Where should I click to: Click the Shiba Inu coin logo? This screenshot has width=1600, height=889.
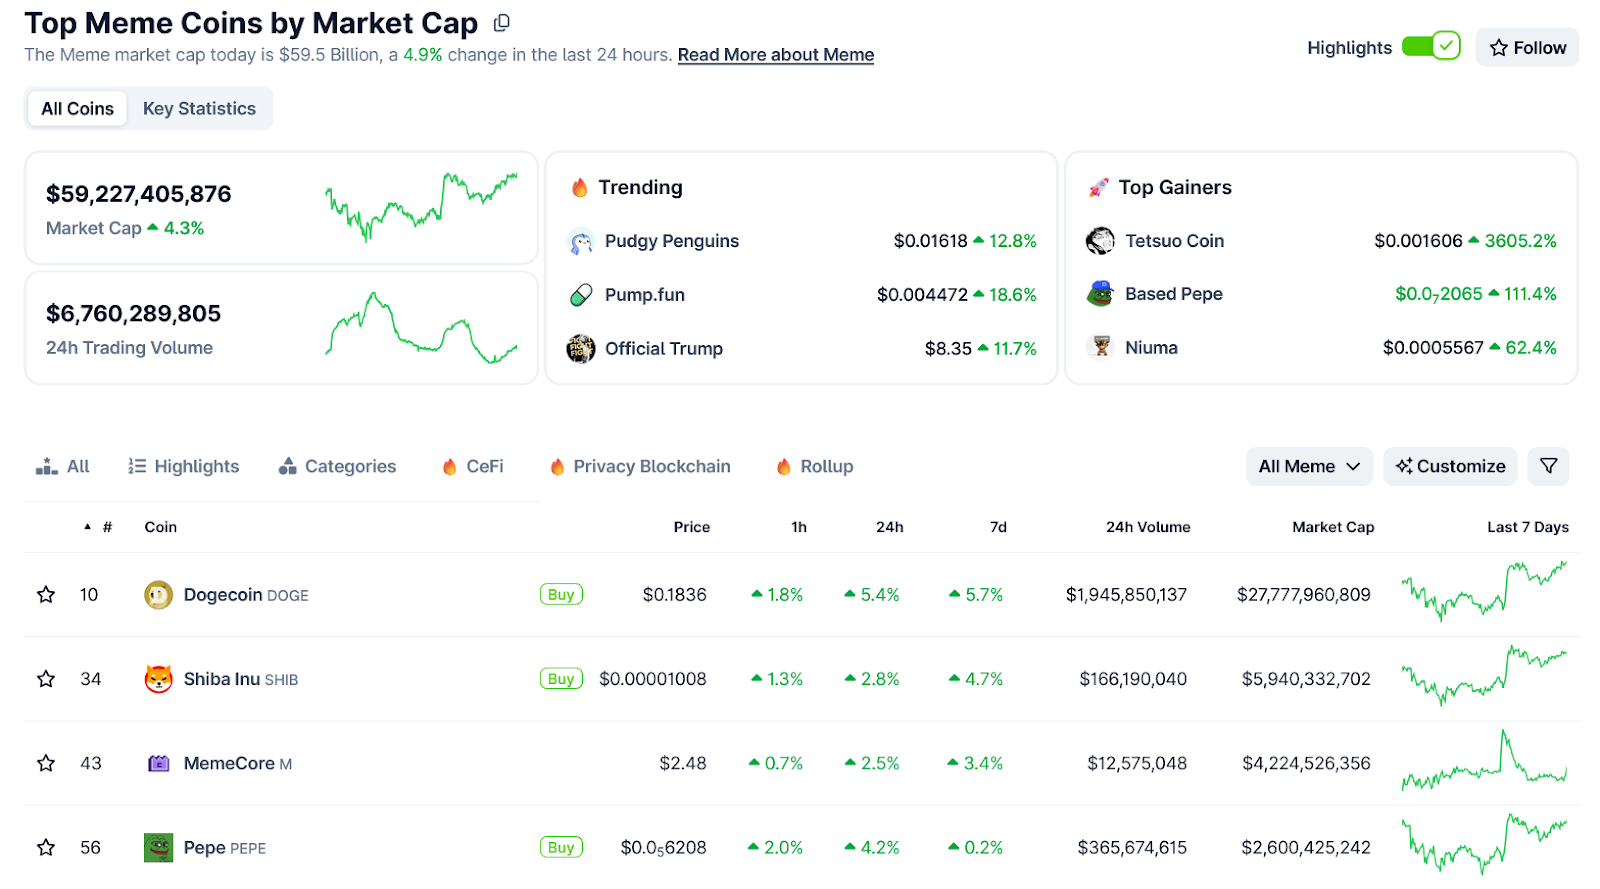tap(158, 679)
